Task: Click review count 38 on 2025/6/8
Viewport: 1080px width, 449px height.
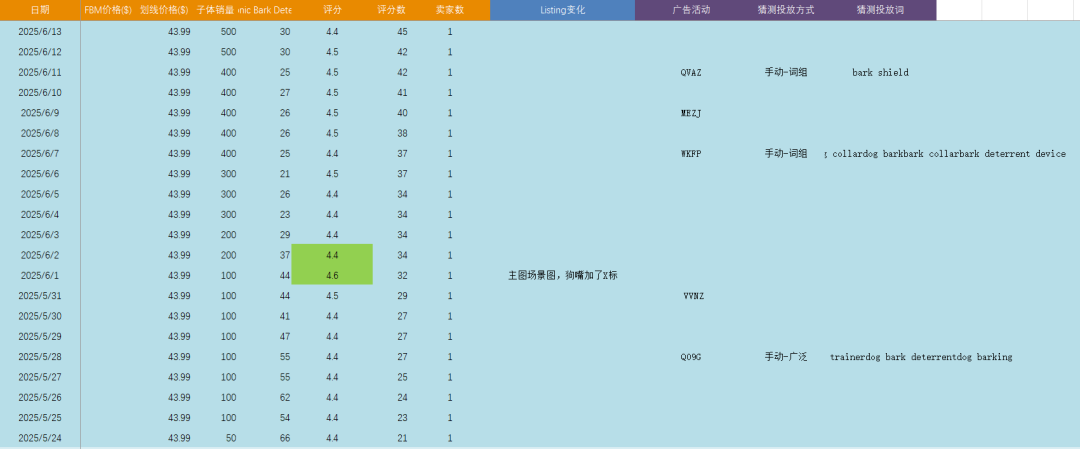Action: tap(402, 133)
